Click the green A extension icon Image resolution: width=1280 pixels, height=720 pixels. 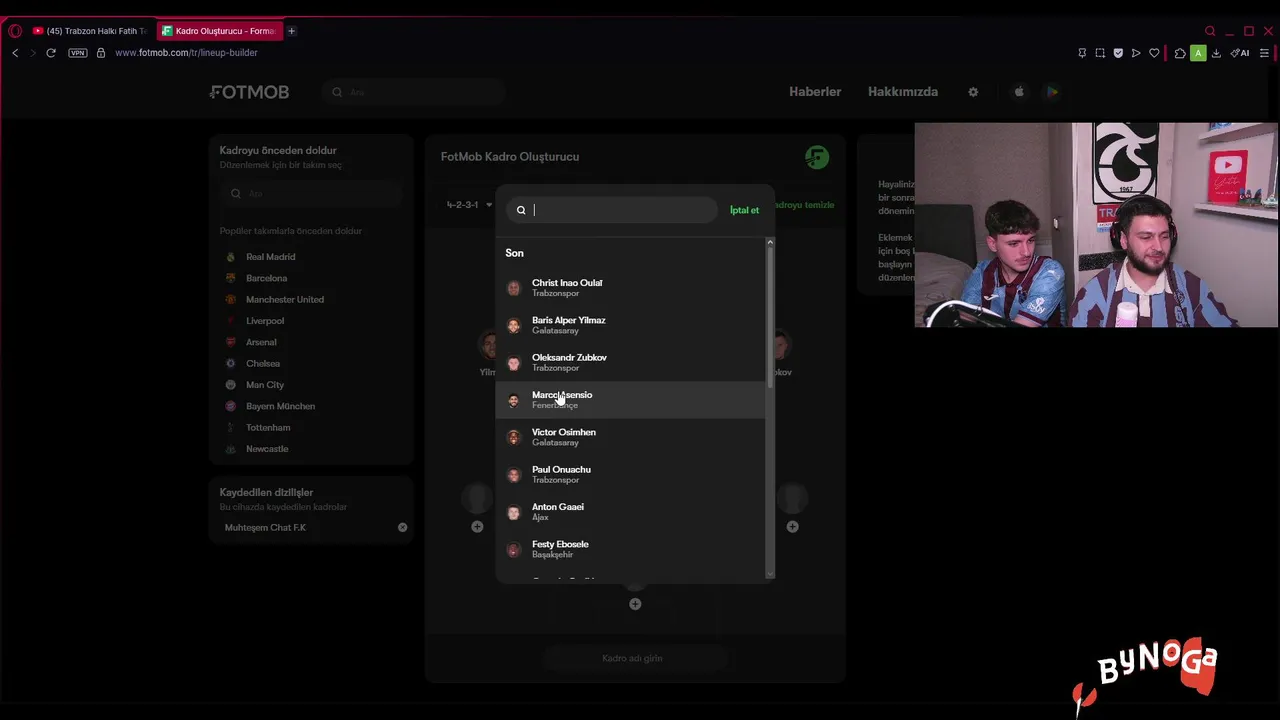click(x=1198, y=53)
